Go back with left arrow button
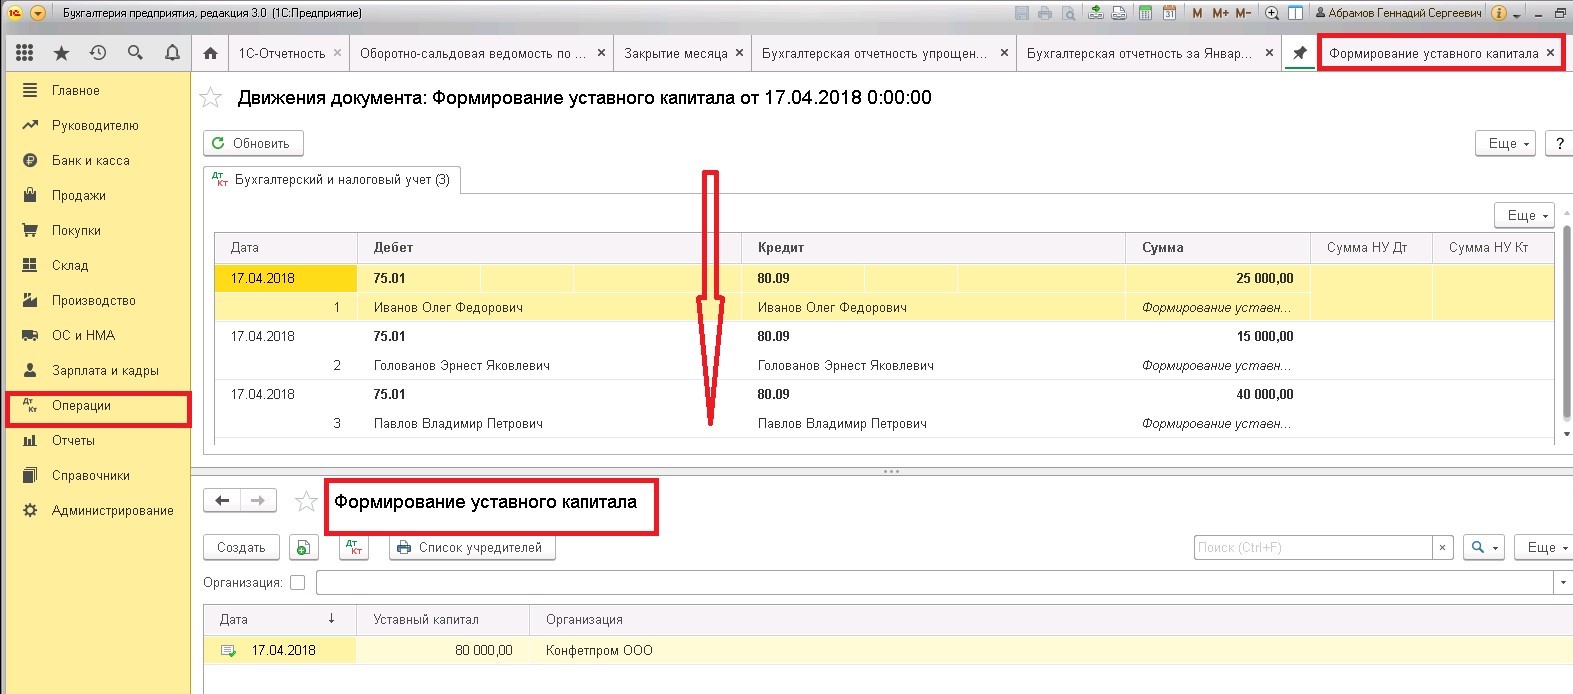This screenshot has width=1573, height=694. point(222,501)
